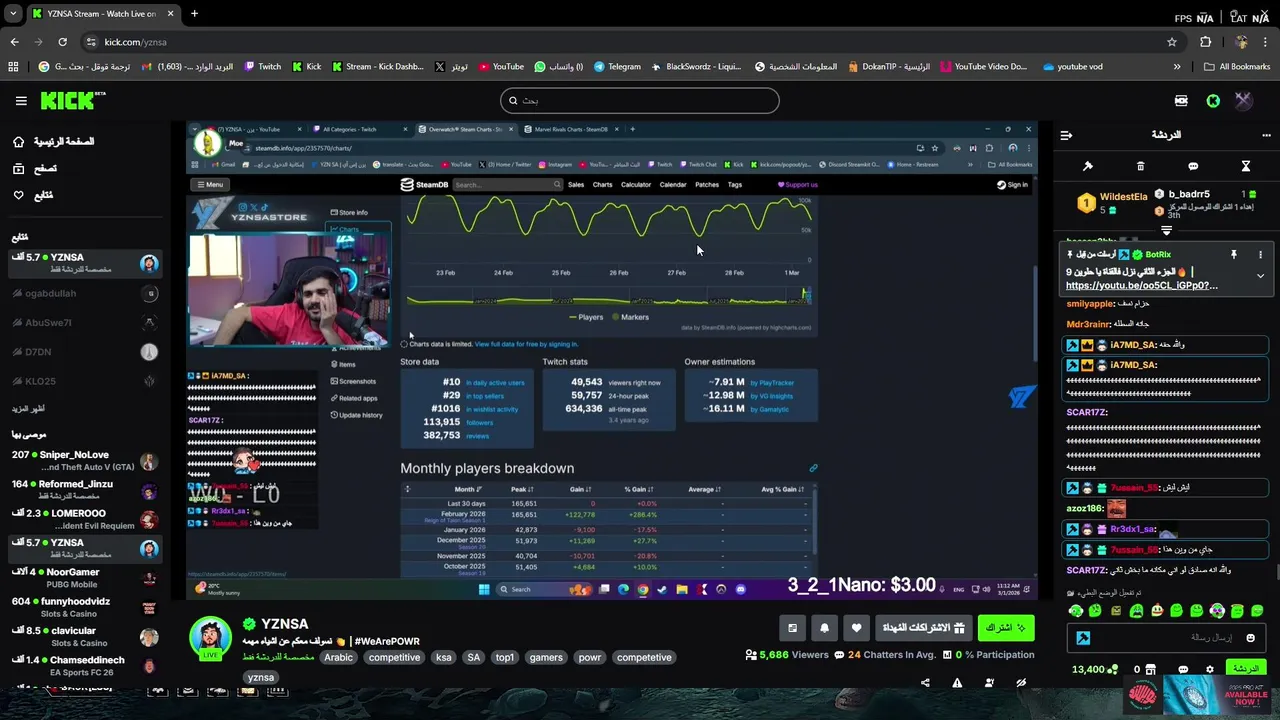Click the user moderation icon below viewers
The height and width of the screenshot is (720, 1280).
[x=989, y=683]
